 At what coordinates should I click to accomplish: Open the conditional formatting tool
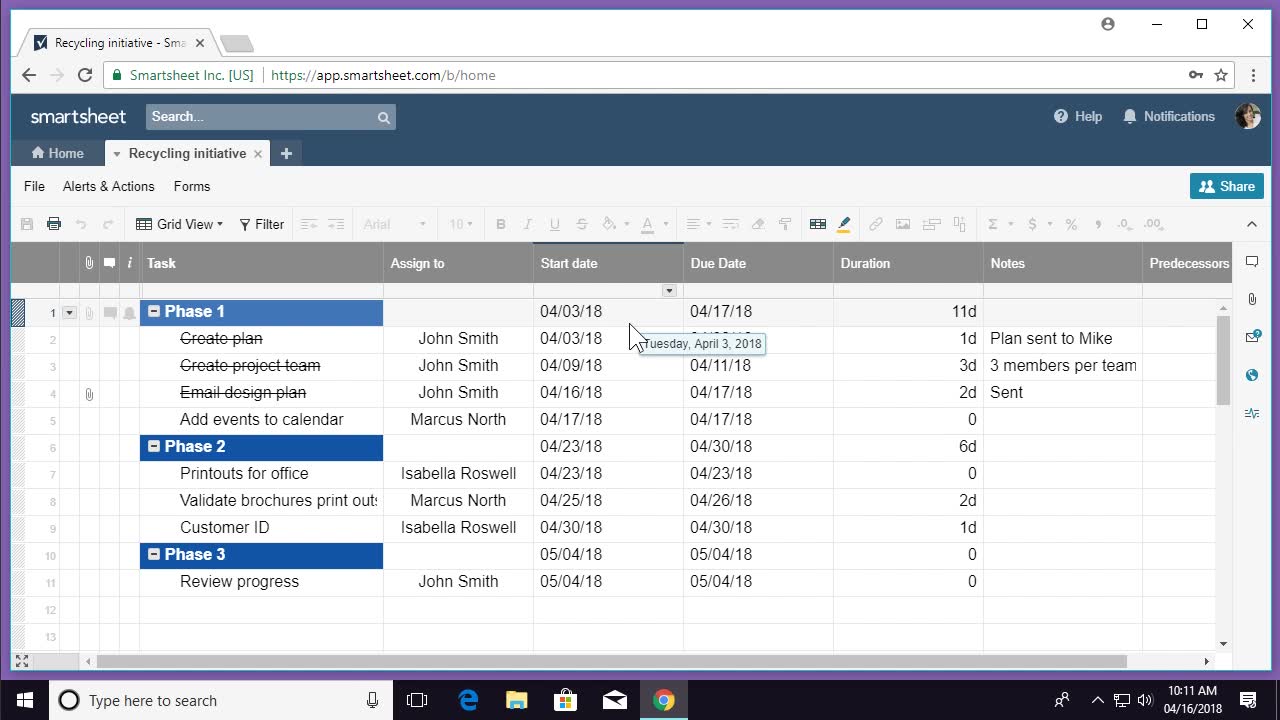[817, 224]
